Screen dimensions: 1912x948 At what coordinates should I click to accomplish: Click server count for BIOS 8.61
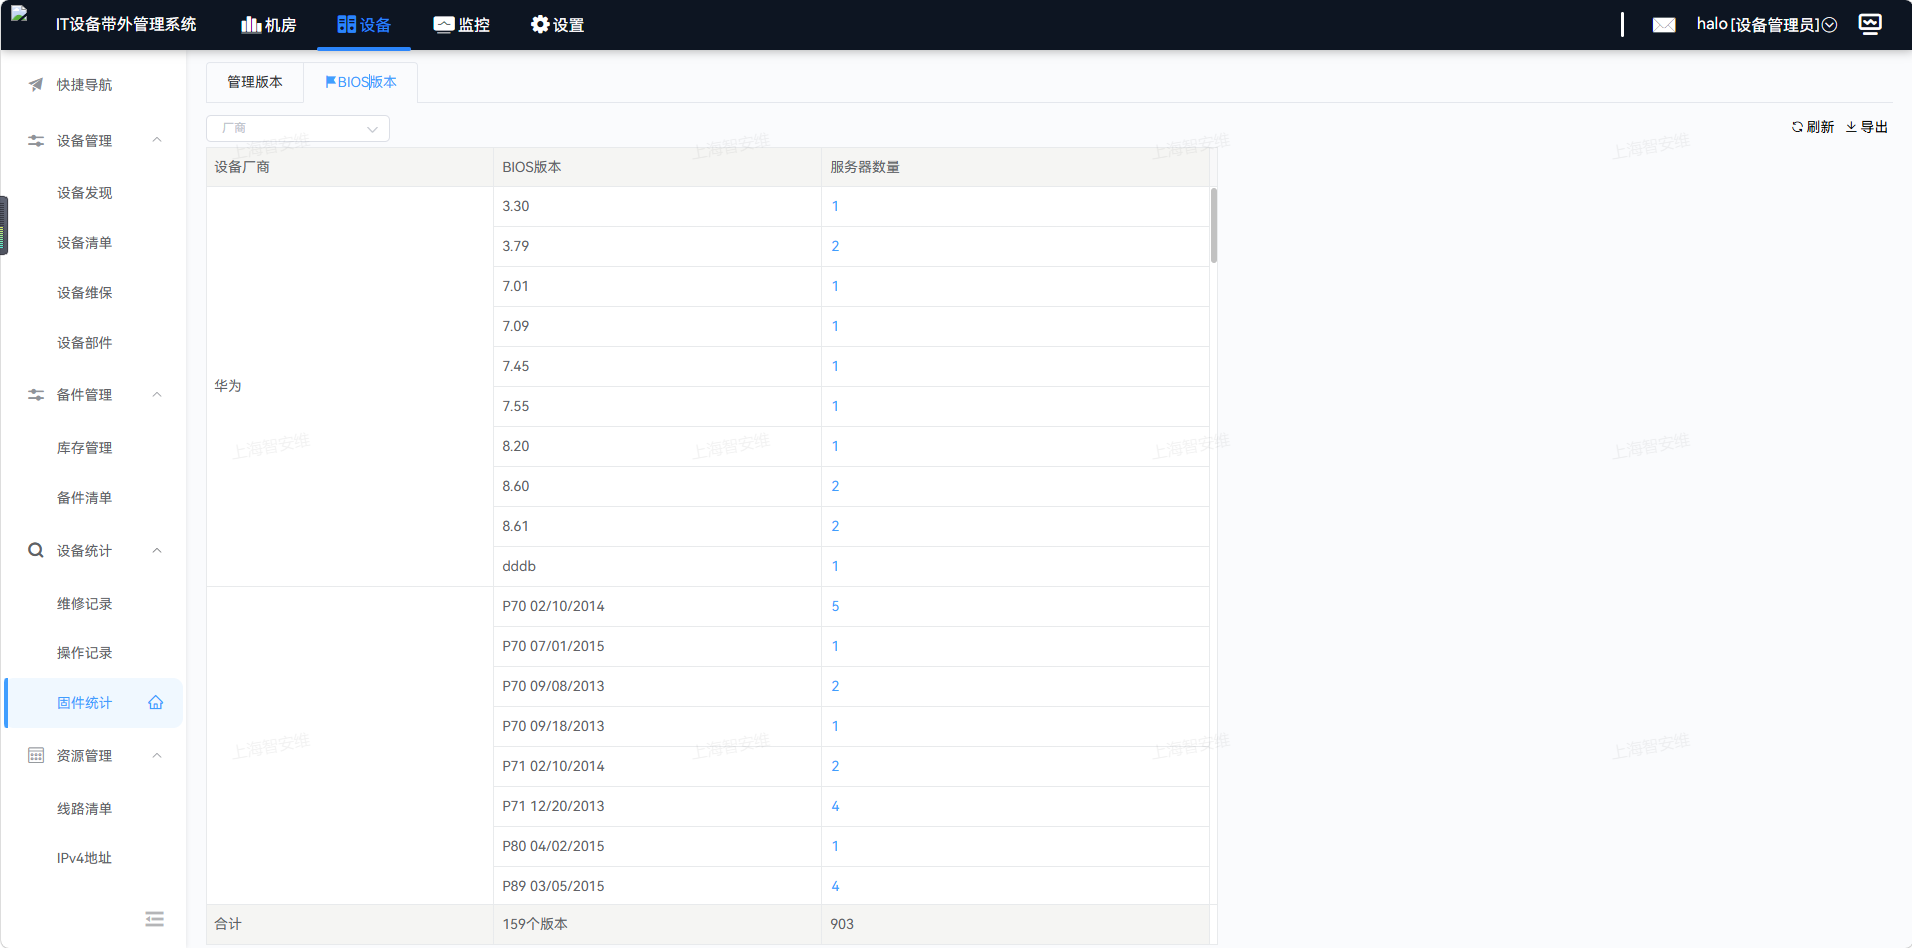(x=835, y=526)
